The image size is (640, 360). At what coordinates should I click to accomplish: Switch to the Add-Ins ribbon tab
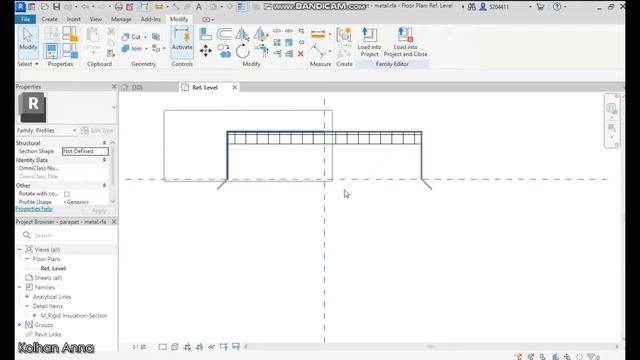point(151,19)
